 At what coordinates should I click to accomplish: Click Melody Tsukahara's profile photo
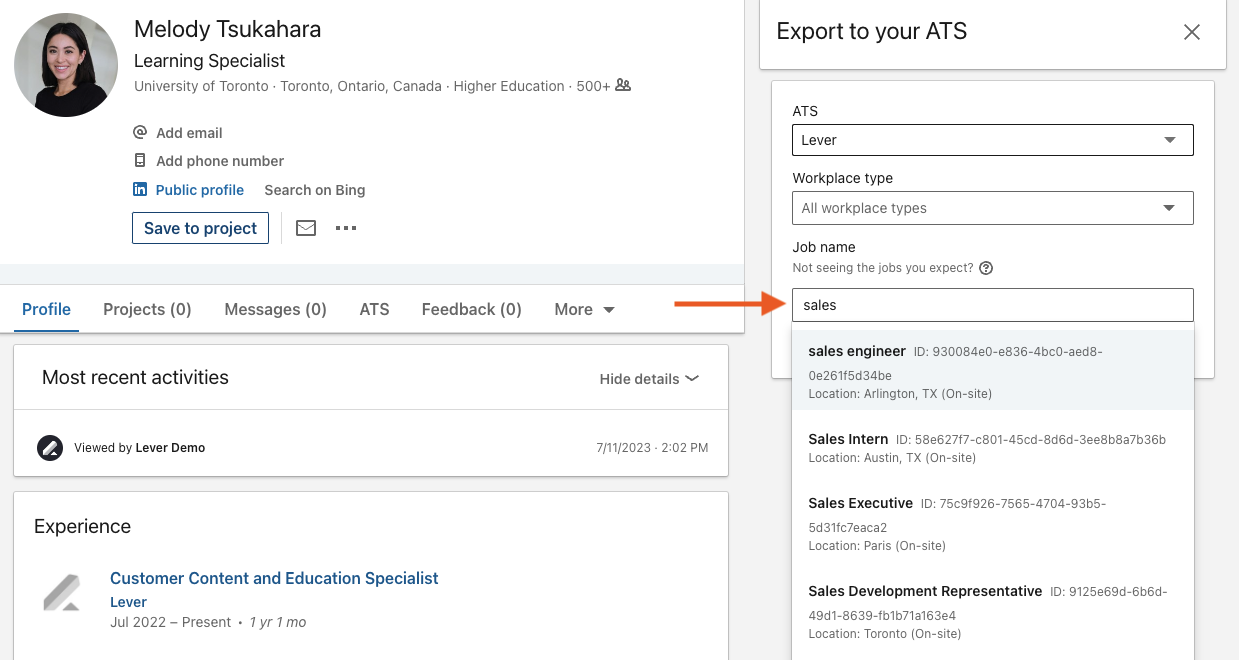click(66, 65)
